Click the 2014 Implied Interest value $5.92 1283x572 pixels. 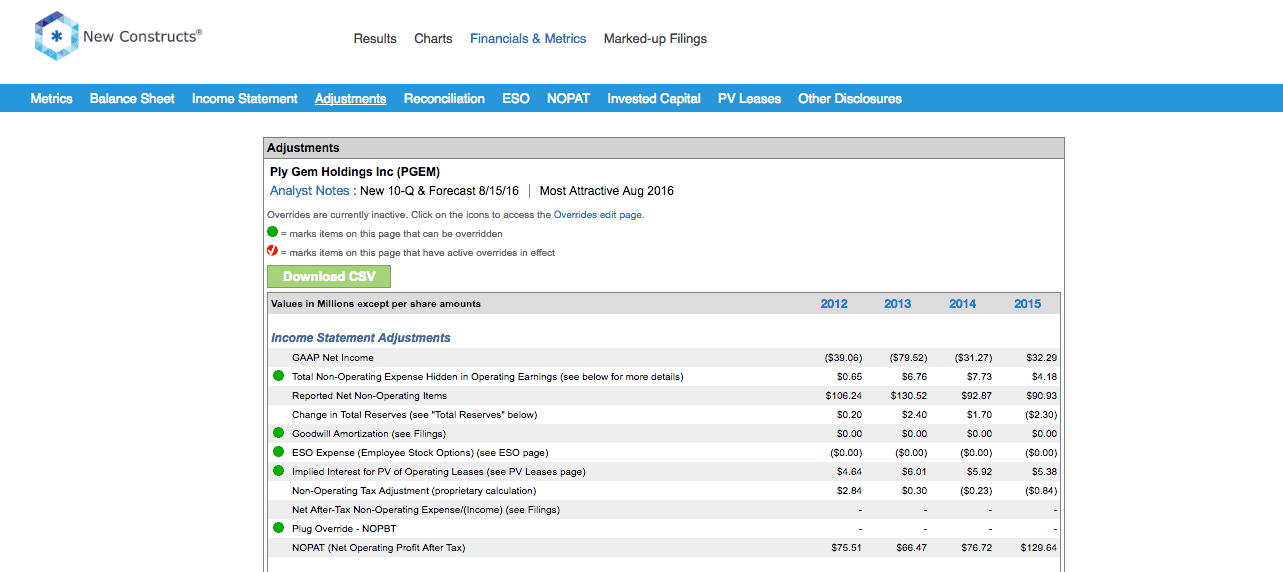pos(979,471)
